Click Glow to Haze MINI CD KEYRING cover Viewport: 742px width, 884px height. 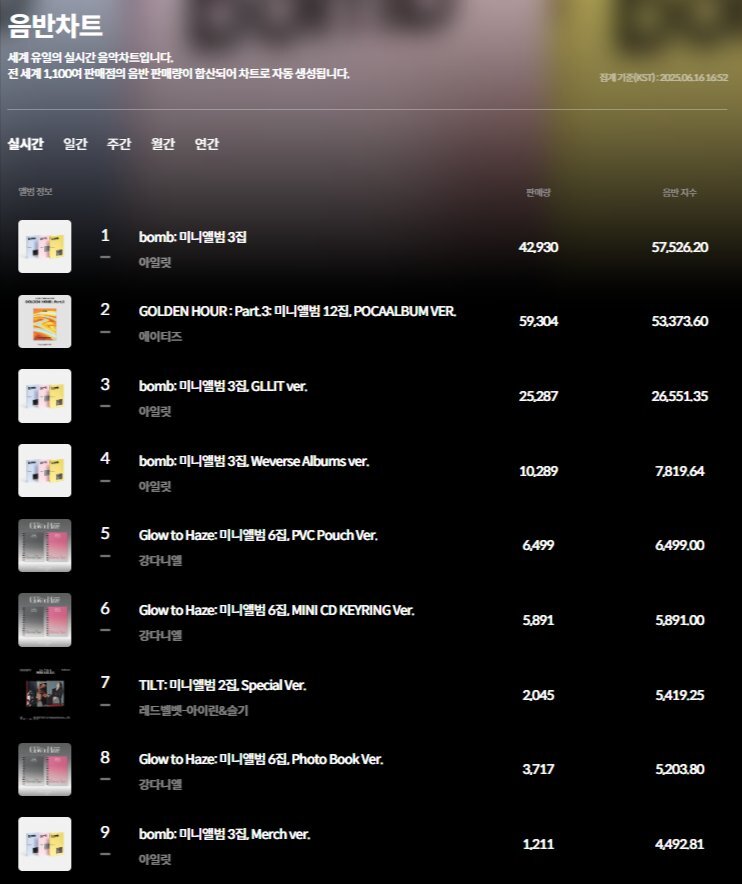point(45,620)
